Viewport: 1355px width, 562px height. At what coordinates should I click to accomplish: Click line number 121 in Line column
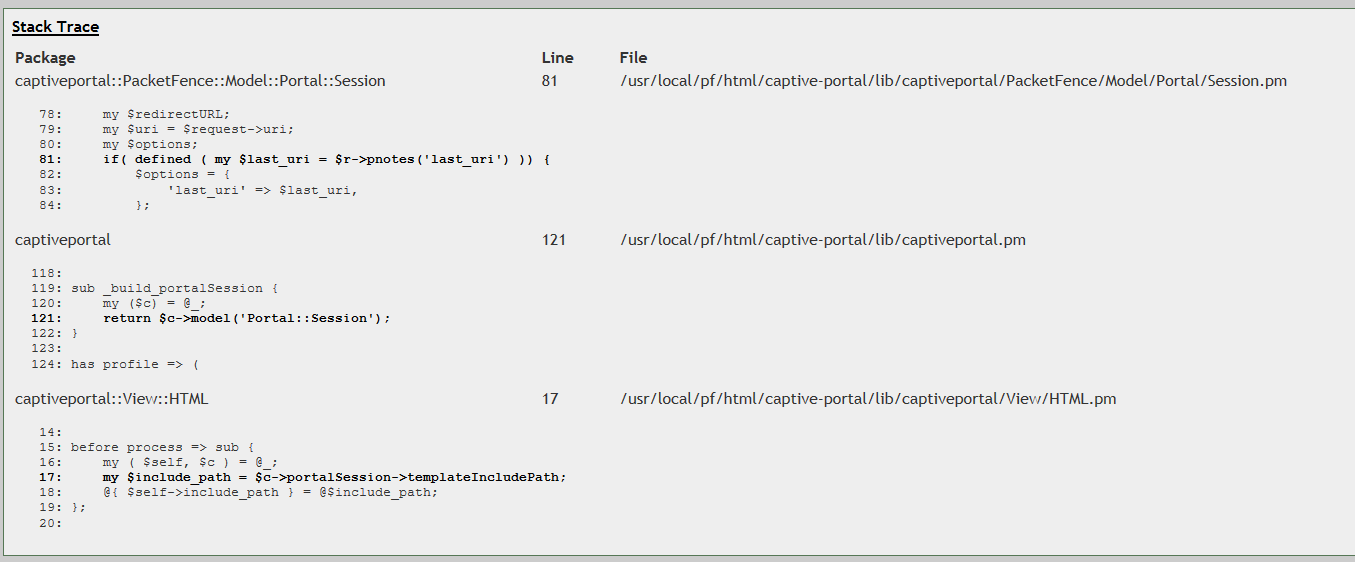(x=553, y=240)
